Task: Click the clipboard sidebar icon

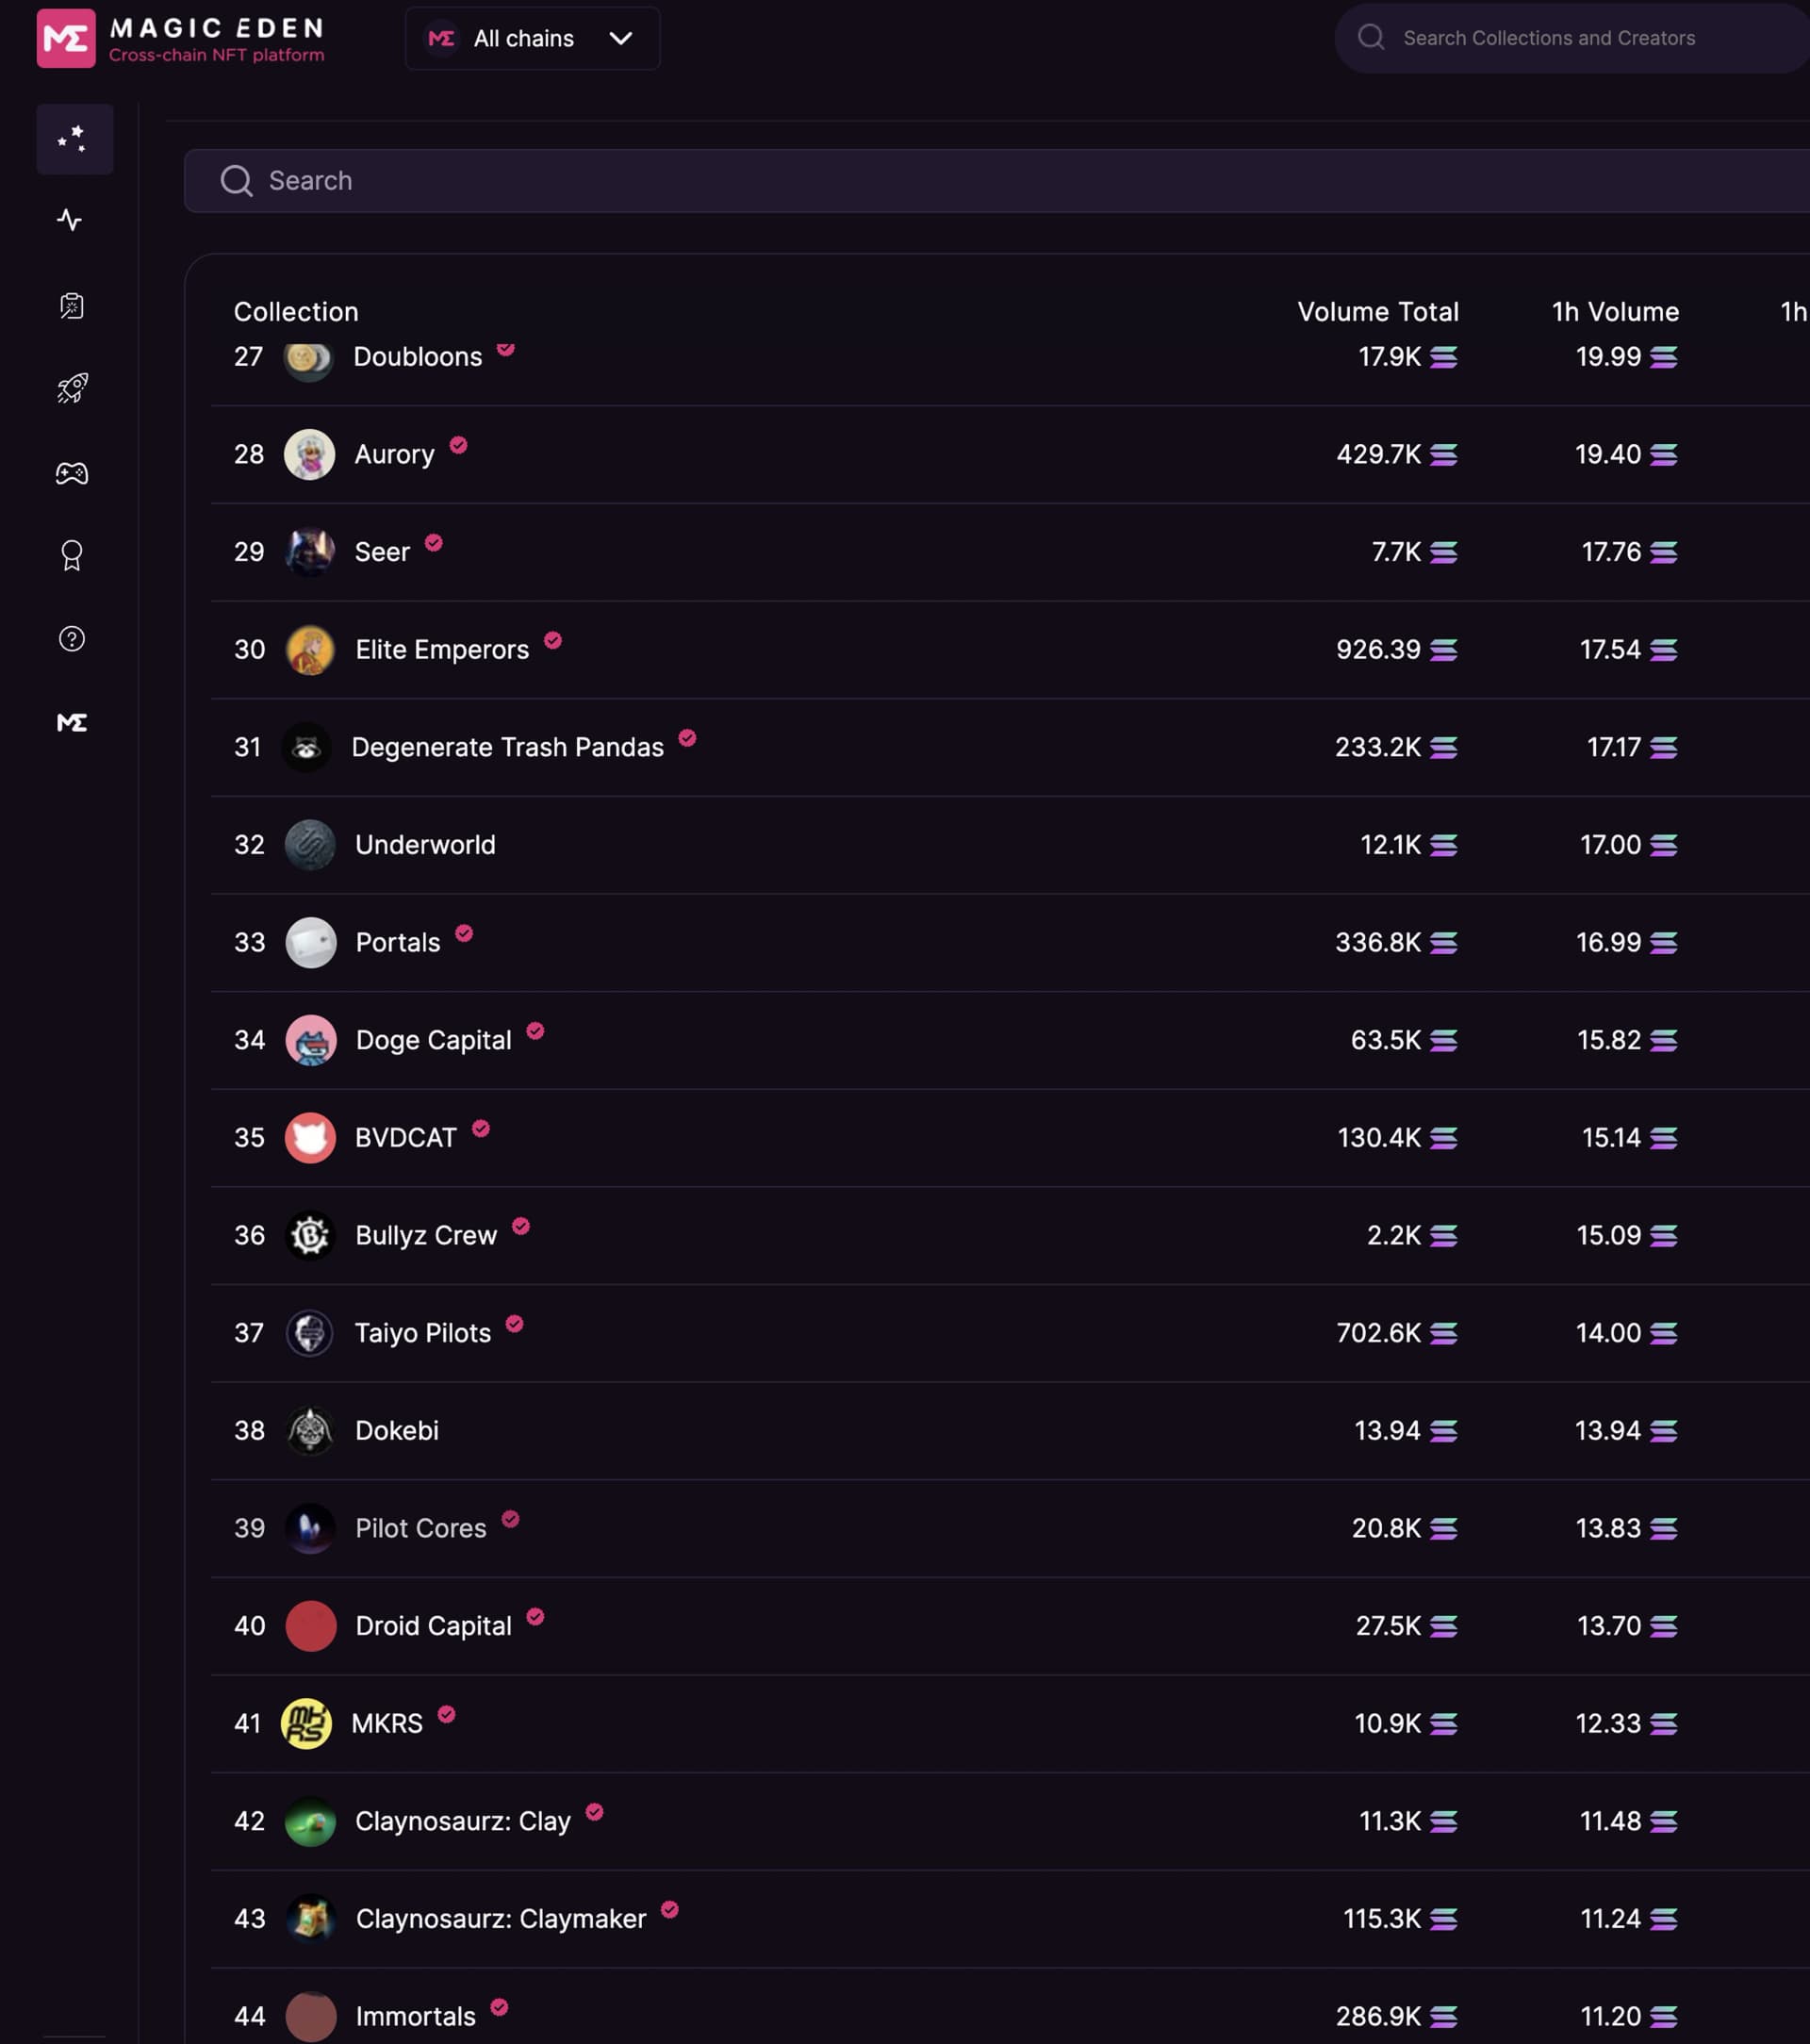Action: (x=72, y=305)
